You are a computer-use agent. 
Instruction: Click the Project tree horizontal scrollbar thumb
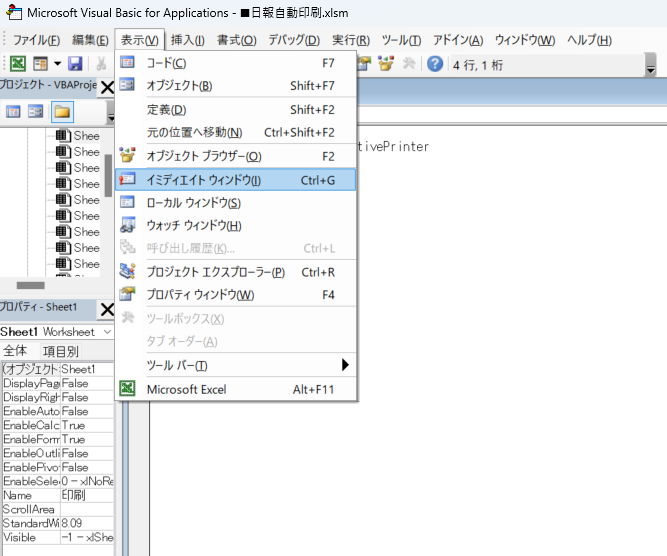31,285
